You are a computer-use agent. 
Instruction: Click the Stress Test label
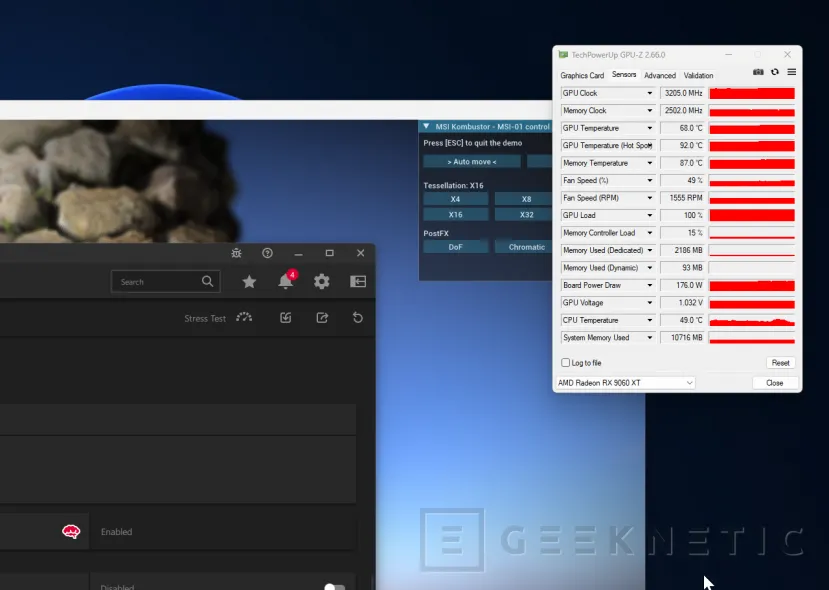(x=205, y=319)
